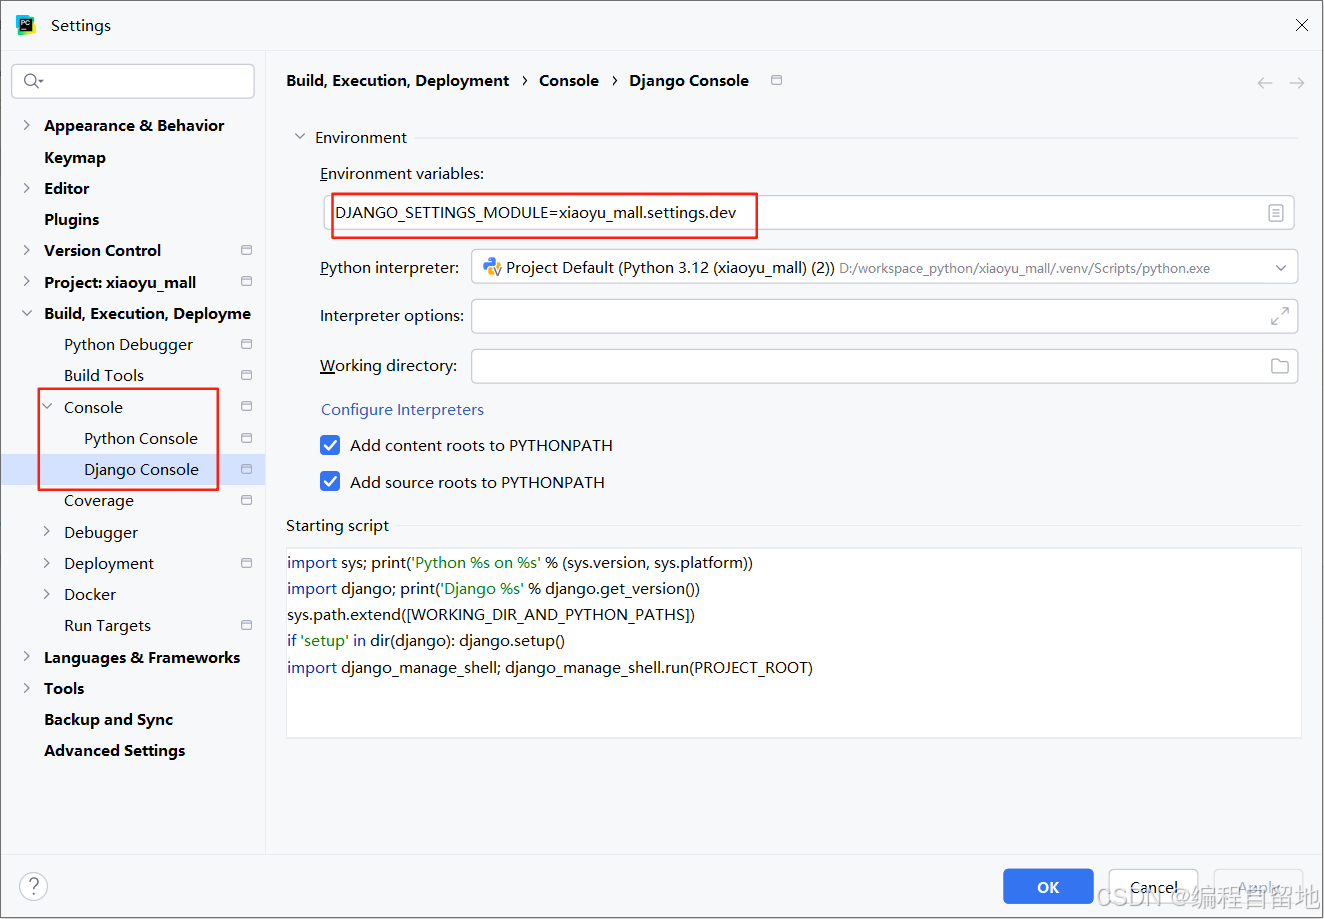
Task: Collapse the Environment section
Action: [299, 137]
